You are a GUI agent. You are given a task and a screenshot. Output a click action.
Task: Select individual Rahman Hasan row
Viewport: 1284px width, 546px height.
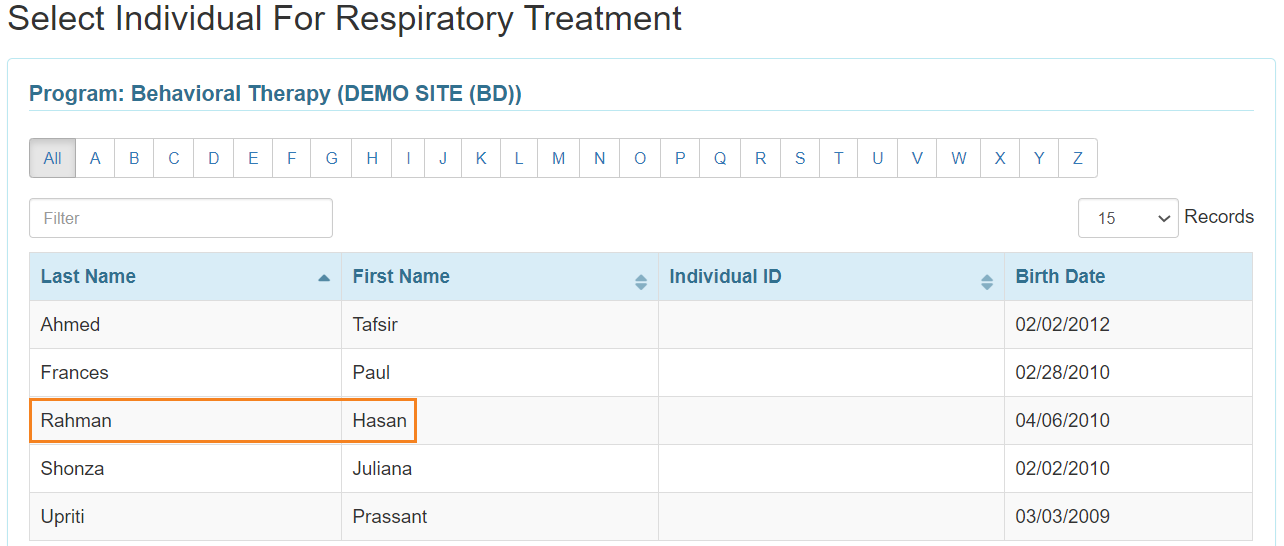(x=640, y=421)
